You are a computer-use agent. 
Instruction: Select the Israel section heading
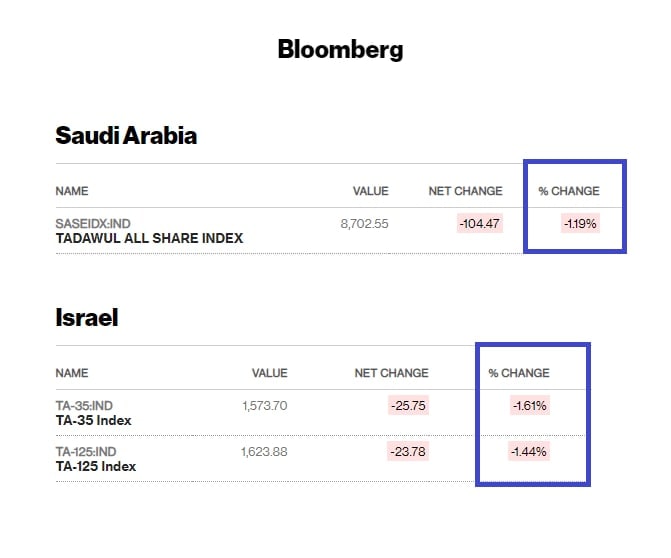pyautogui.click(x=86, y=318)
